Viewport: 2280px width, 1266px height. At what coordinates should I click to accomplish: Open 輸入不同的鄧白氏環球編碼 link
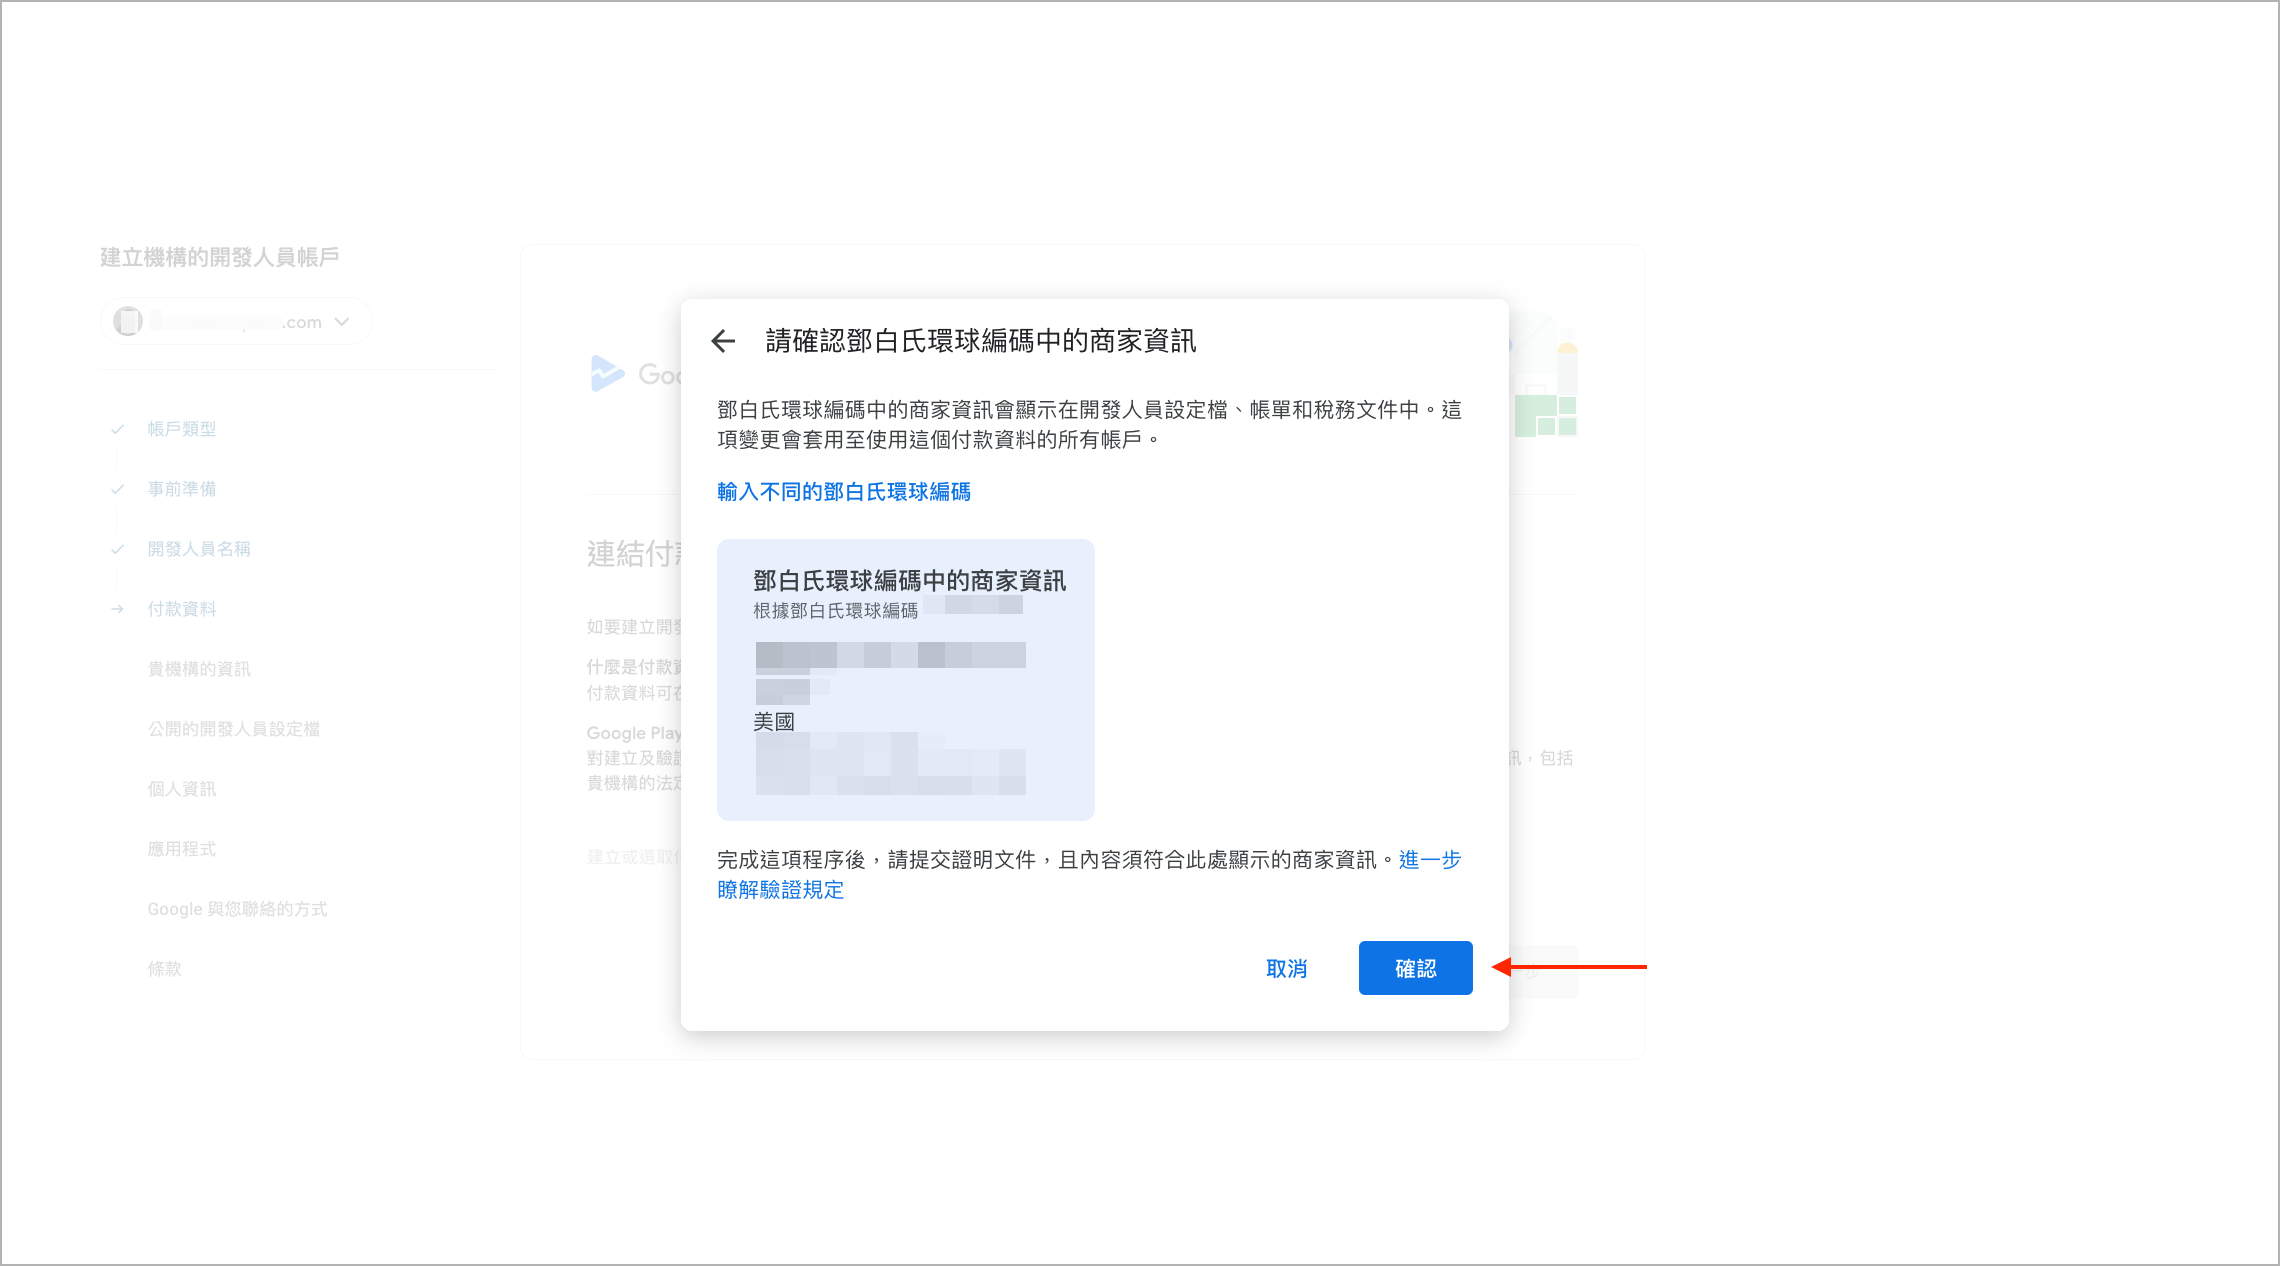pyautogui.click(x=844, y=492)
